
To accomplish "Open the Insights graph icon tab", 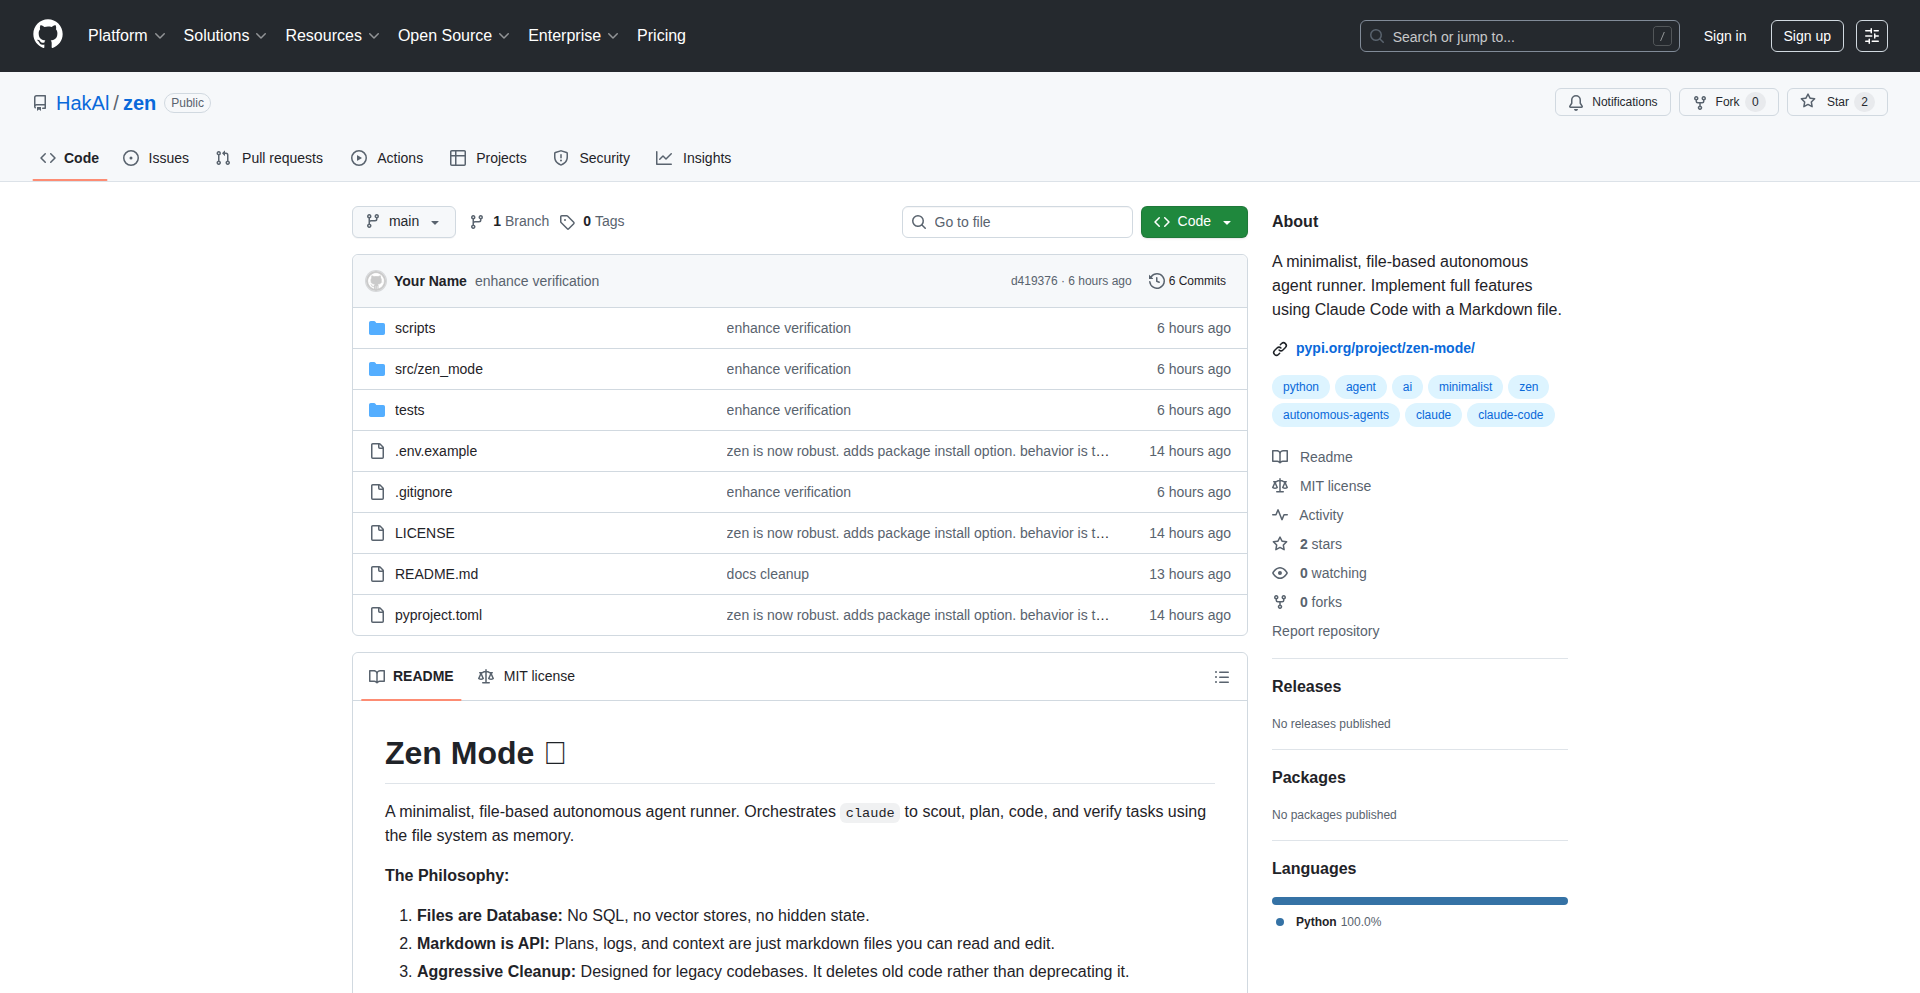I will [665, 158].
